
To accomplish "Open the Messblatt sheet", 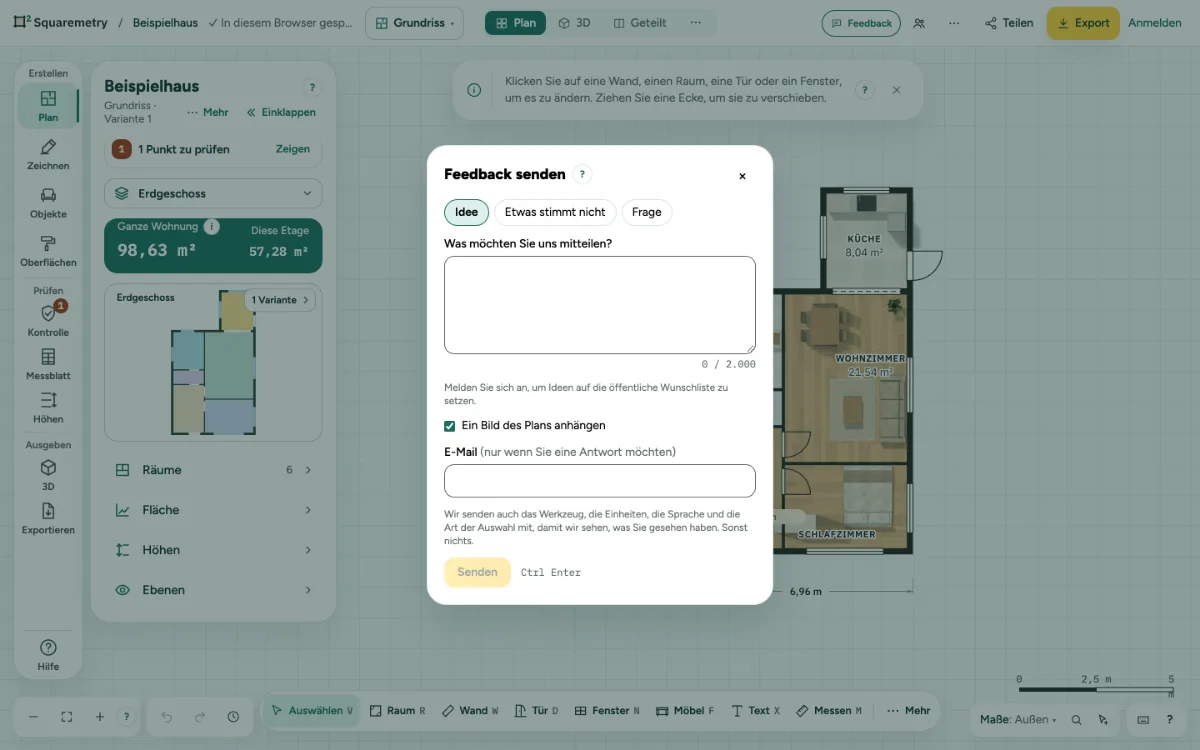I will (48, 365).
